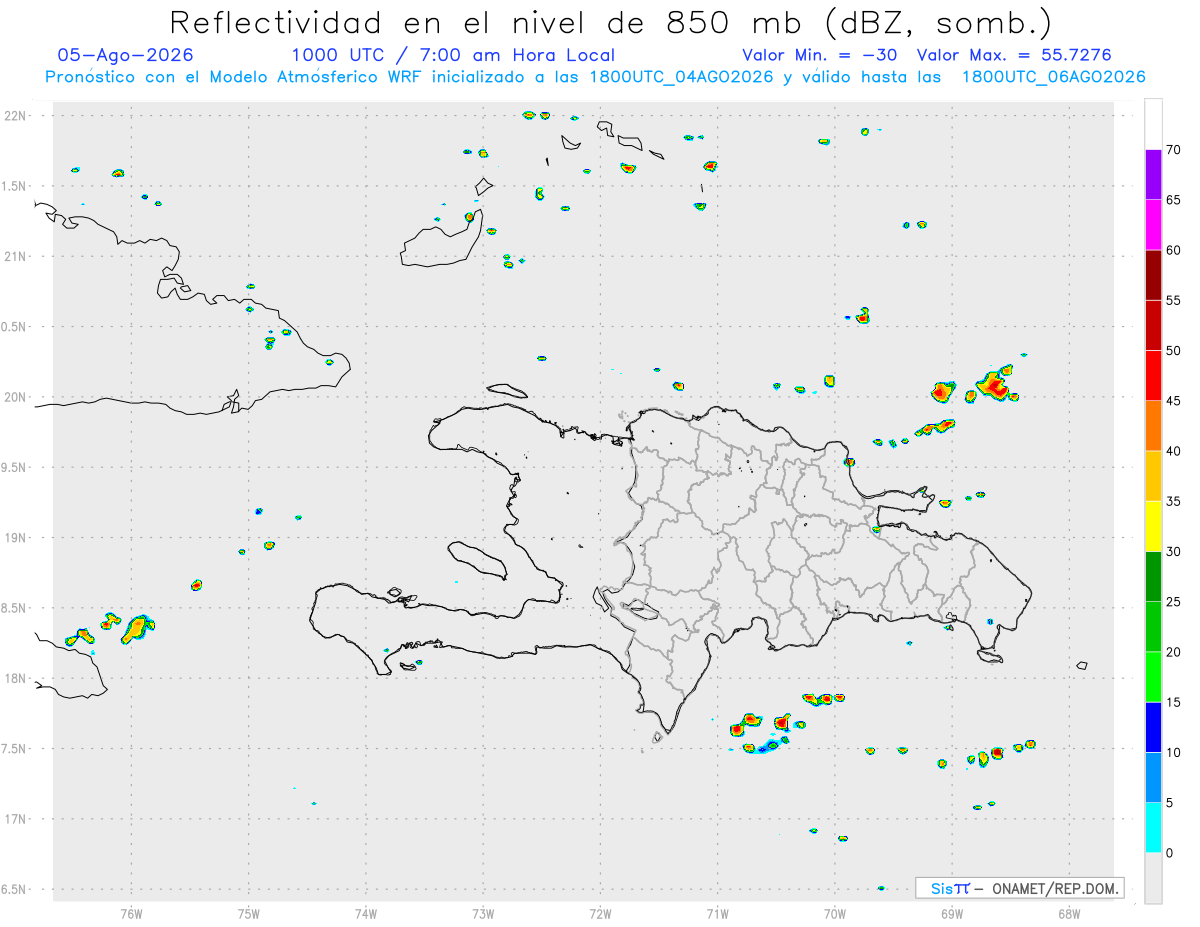Click the color scale label 30
The image size is (1200, 927).
1173,552
